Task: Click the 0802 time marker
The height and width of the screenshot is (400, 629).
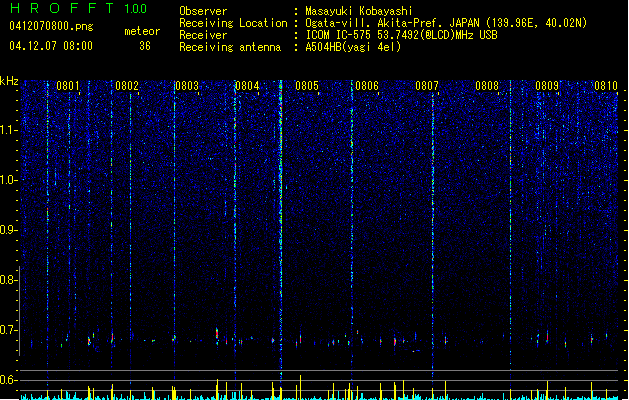Action: [x=127, y=86]
